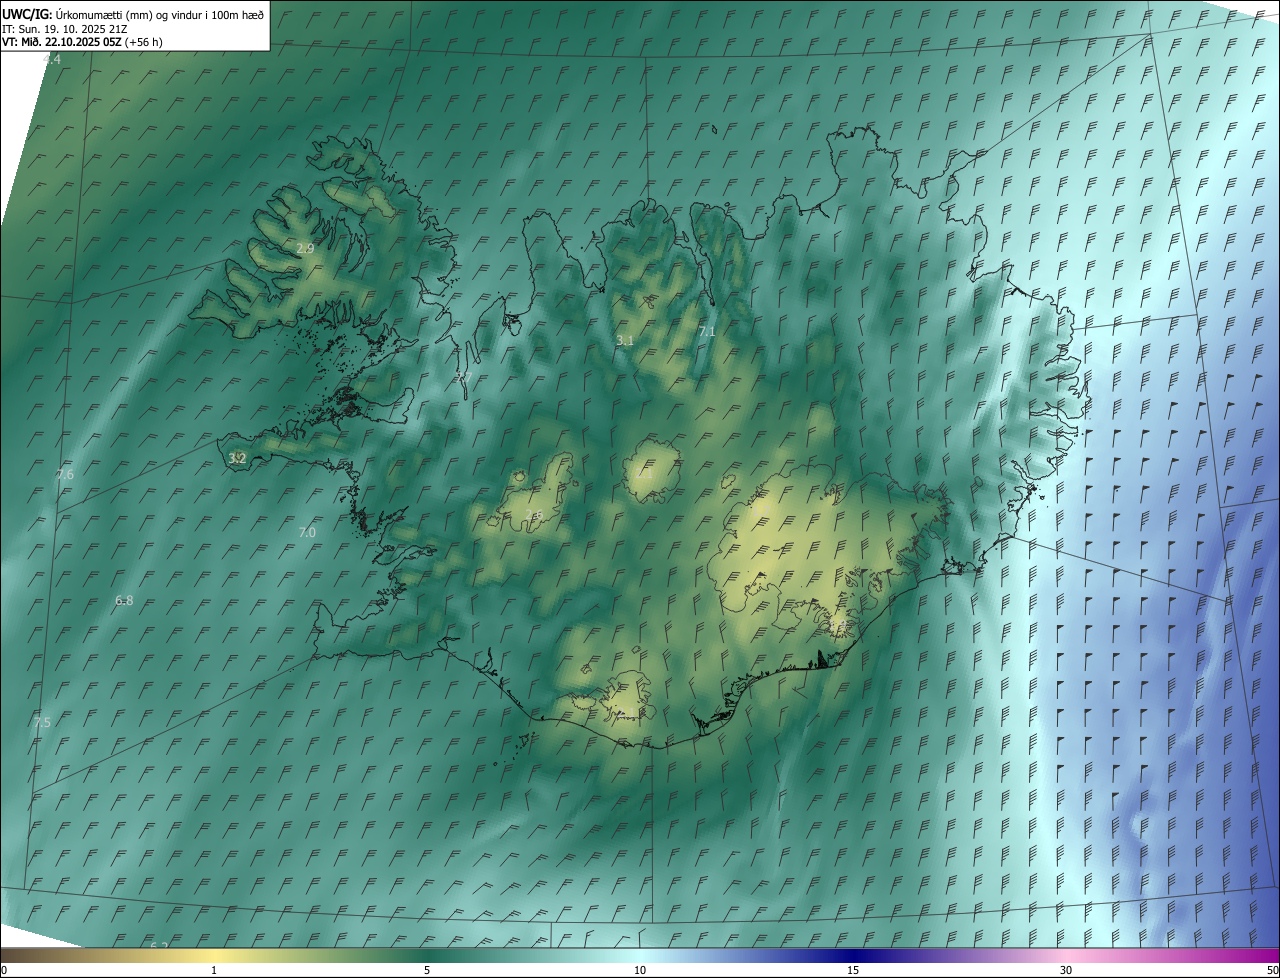1280x978 pixels.
Task: Click the 'IT: Sun. 19. 10. 2025 21Z' line
Action: pos(63,28)
